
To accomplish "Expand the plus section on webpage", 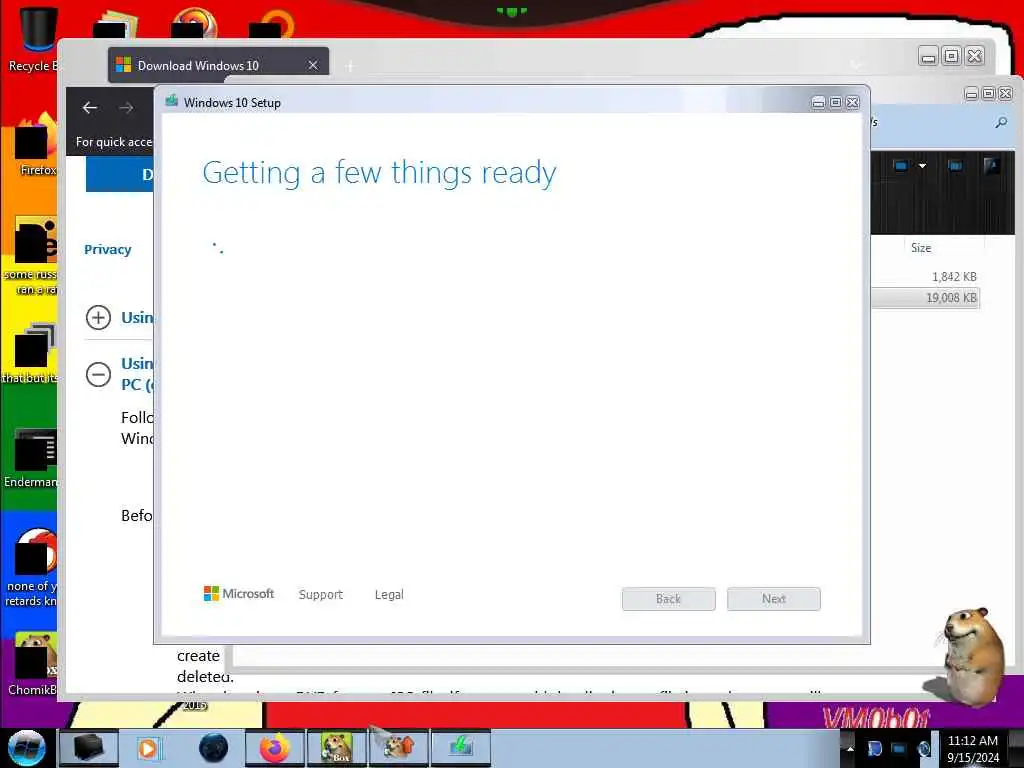I will tap(99, 317).
